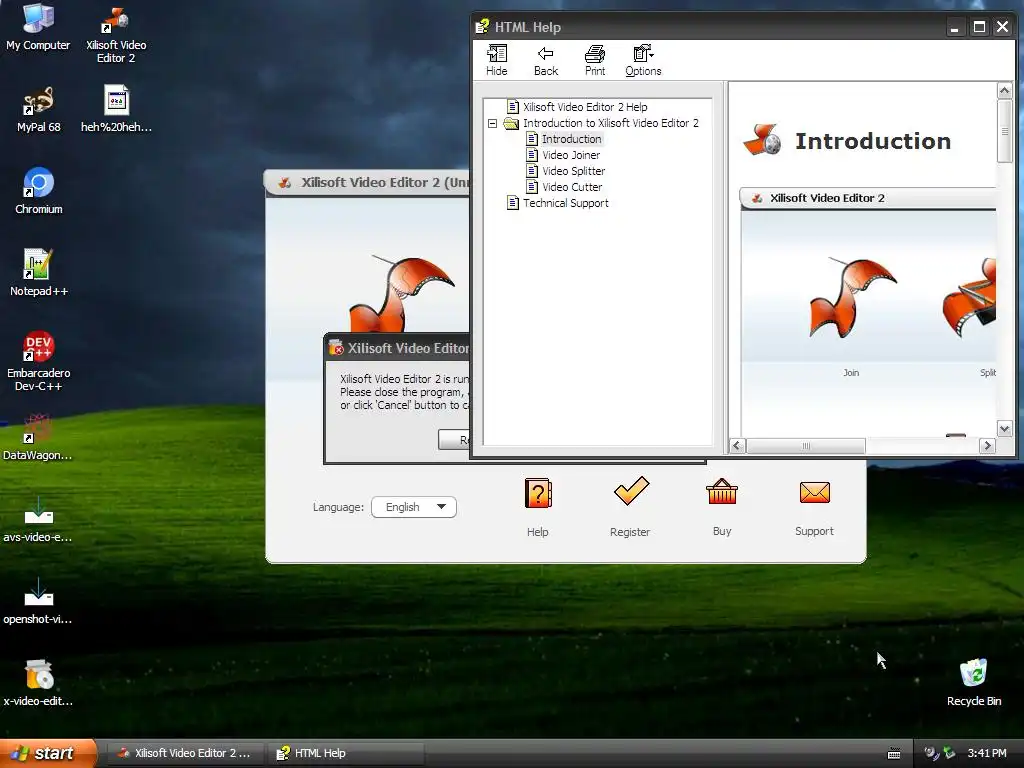Click the Register checkmark icon
Image resolution: width=1024 pixels, height=768 pixels.
[631, 491]
